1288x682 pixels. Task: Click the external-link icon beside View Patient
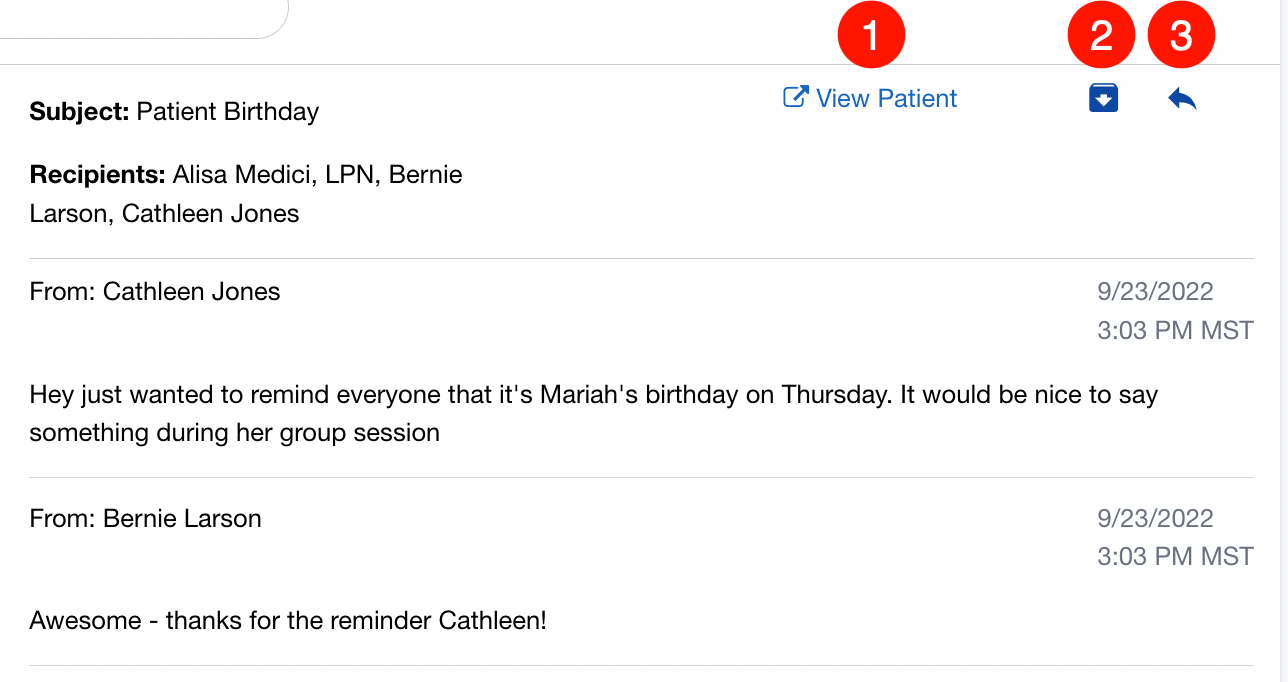tap(795, 97)
